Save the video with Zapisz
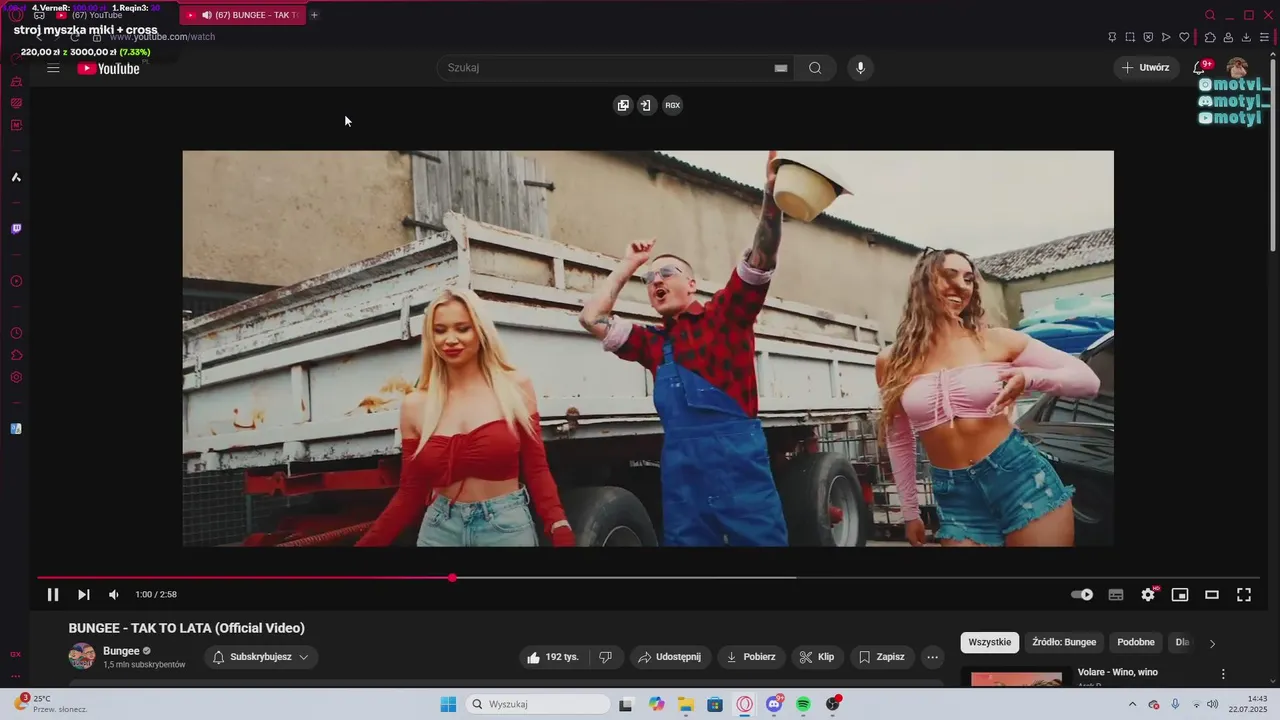Screen dimensions: 1280x720 pyautogui.click(x=881, y=657)
